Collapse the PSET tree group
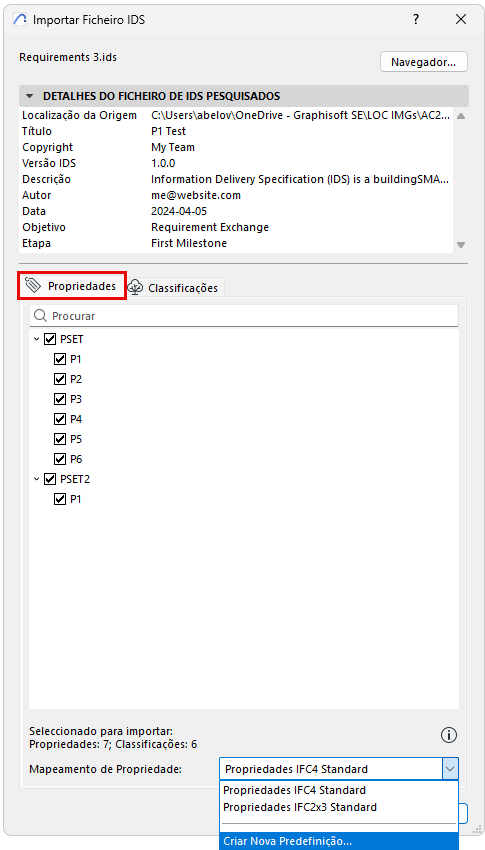Viewport: 485px width, 850px height. [36, 339]
